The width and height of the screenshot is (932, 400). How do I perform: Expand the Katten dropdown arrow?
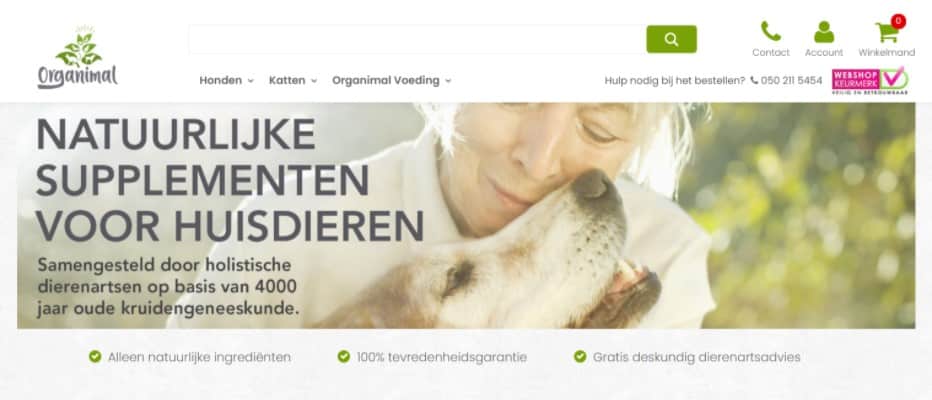314,81
